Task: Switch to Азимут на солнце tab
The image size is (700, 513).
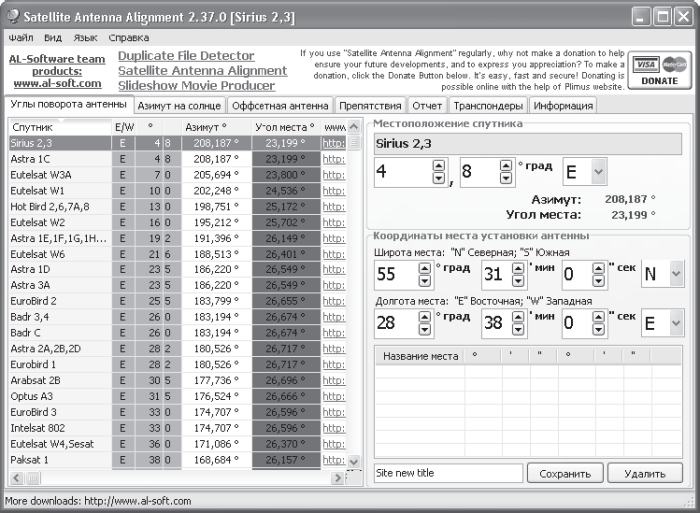Action: [179, 106]
